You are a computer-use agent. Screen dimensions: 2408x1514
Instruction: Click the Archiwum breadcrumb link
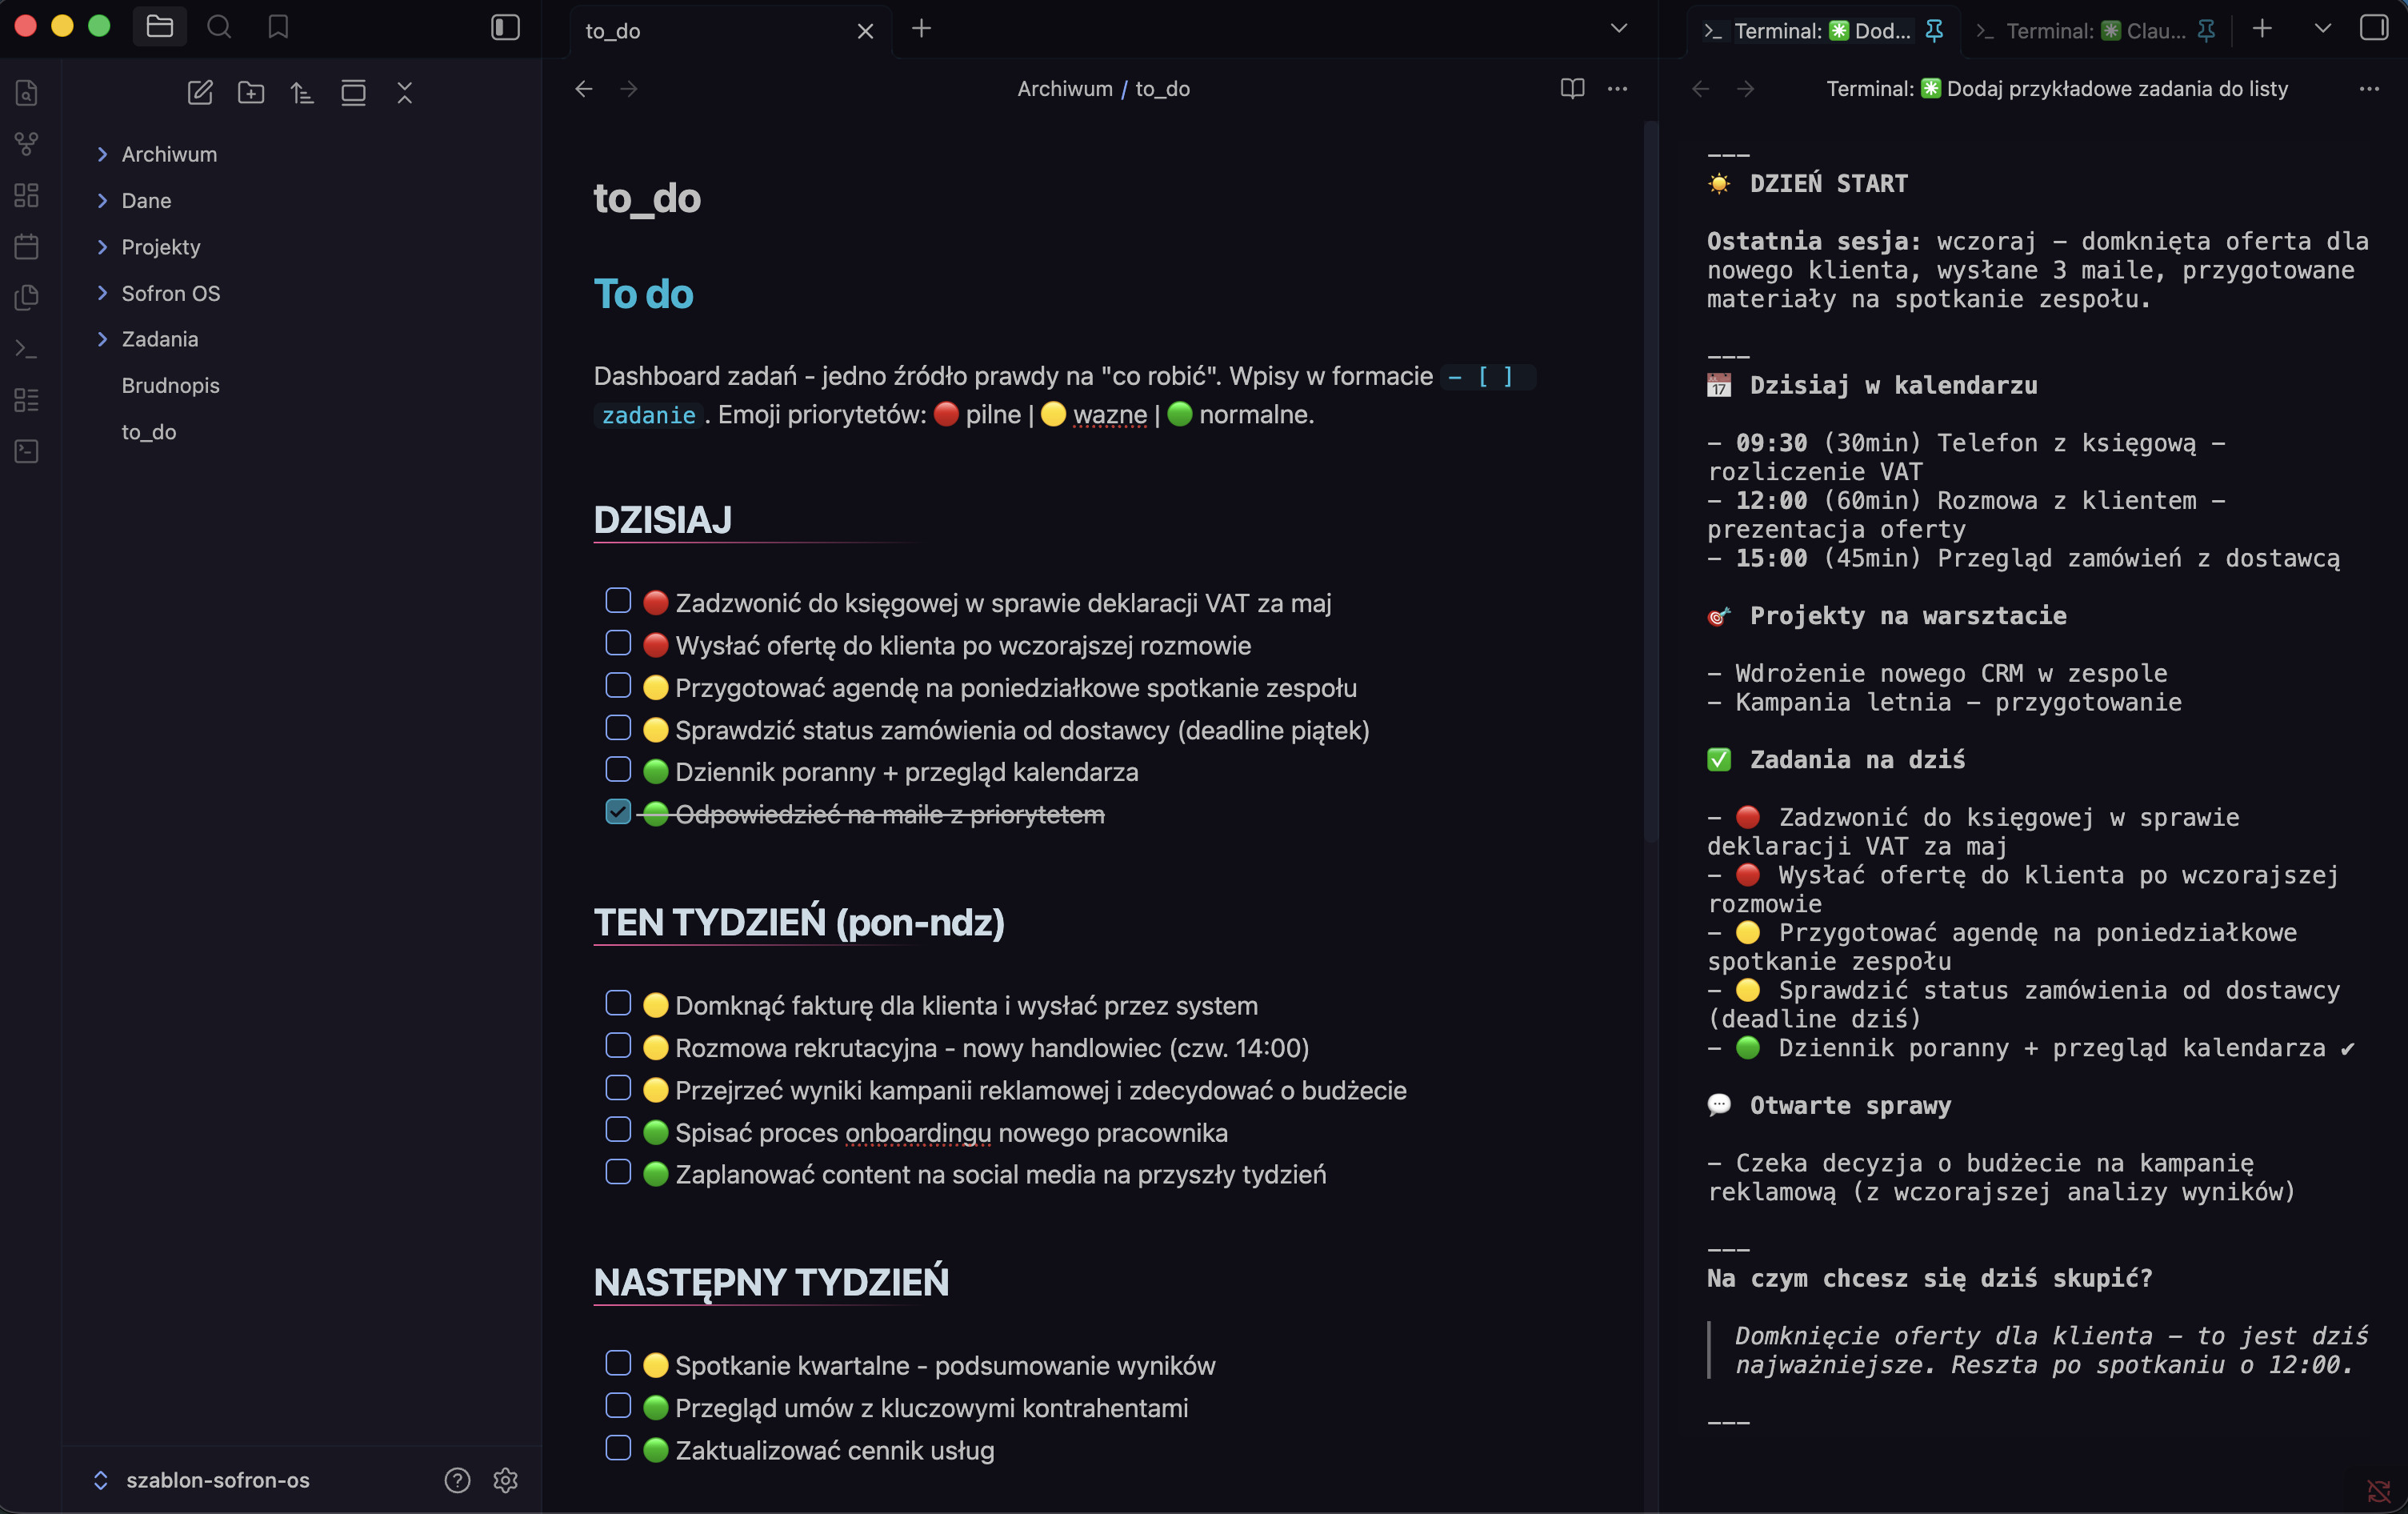(x=1065, y=89)
